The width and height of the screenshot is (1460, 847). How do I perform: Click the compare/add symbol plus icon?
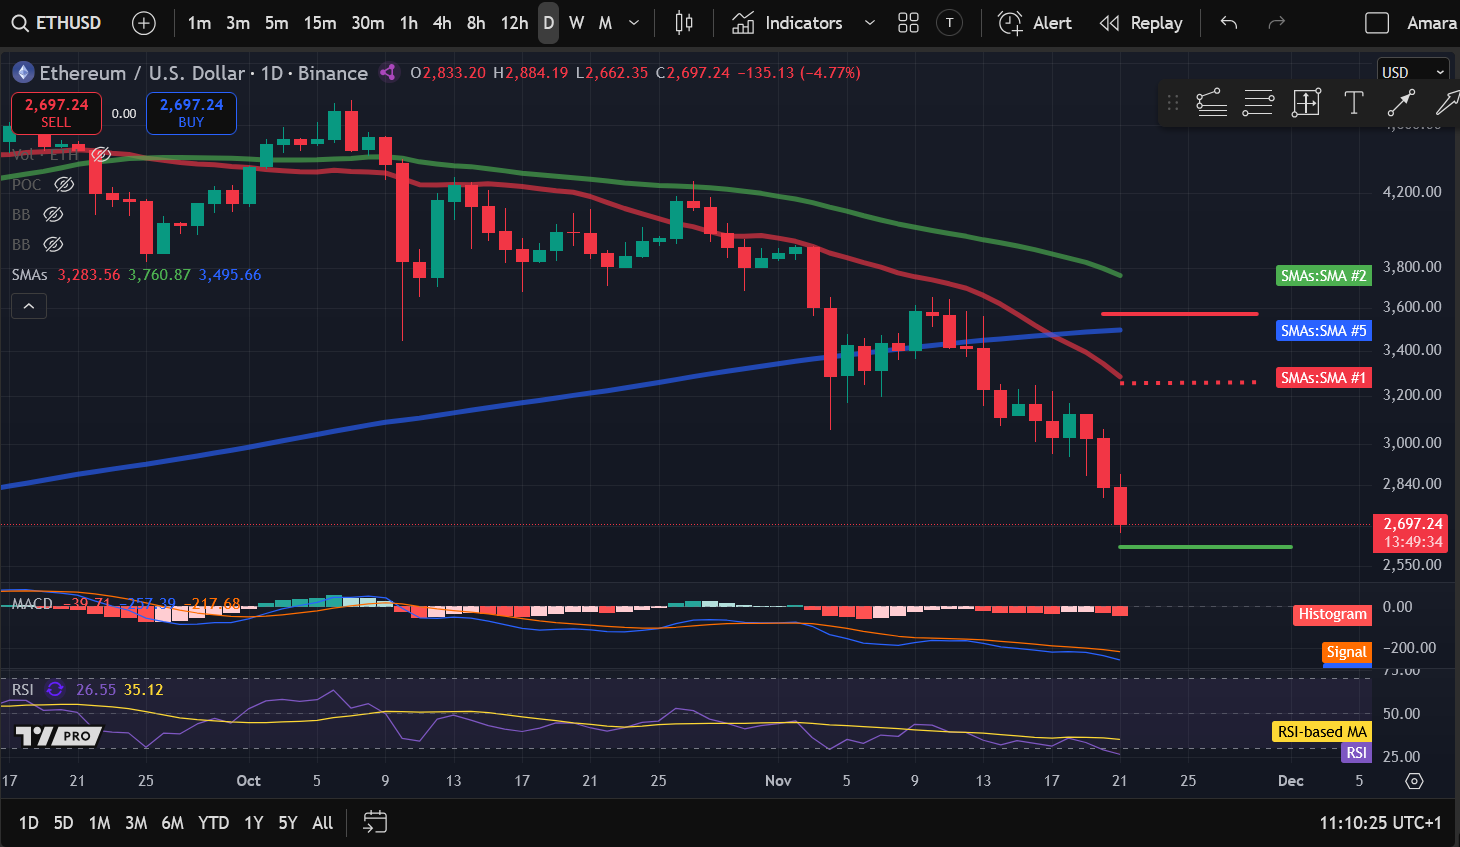pyautogui.click(x=143, y=22)
